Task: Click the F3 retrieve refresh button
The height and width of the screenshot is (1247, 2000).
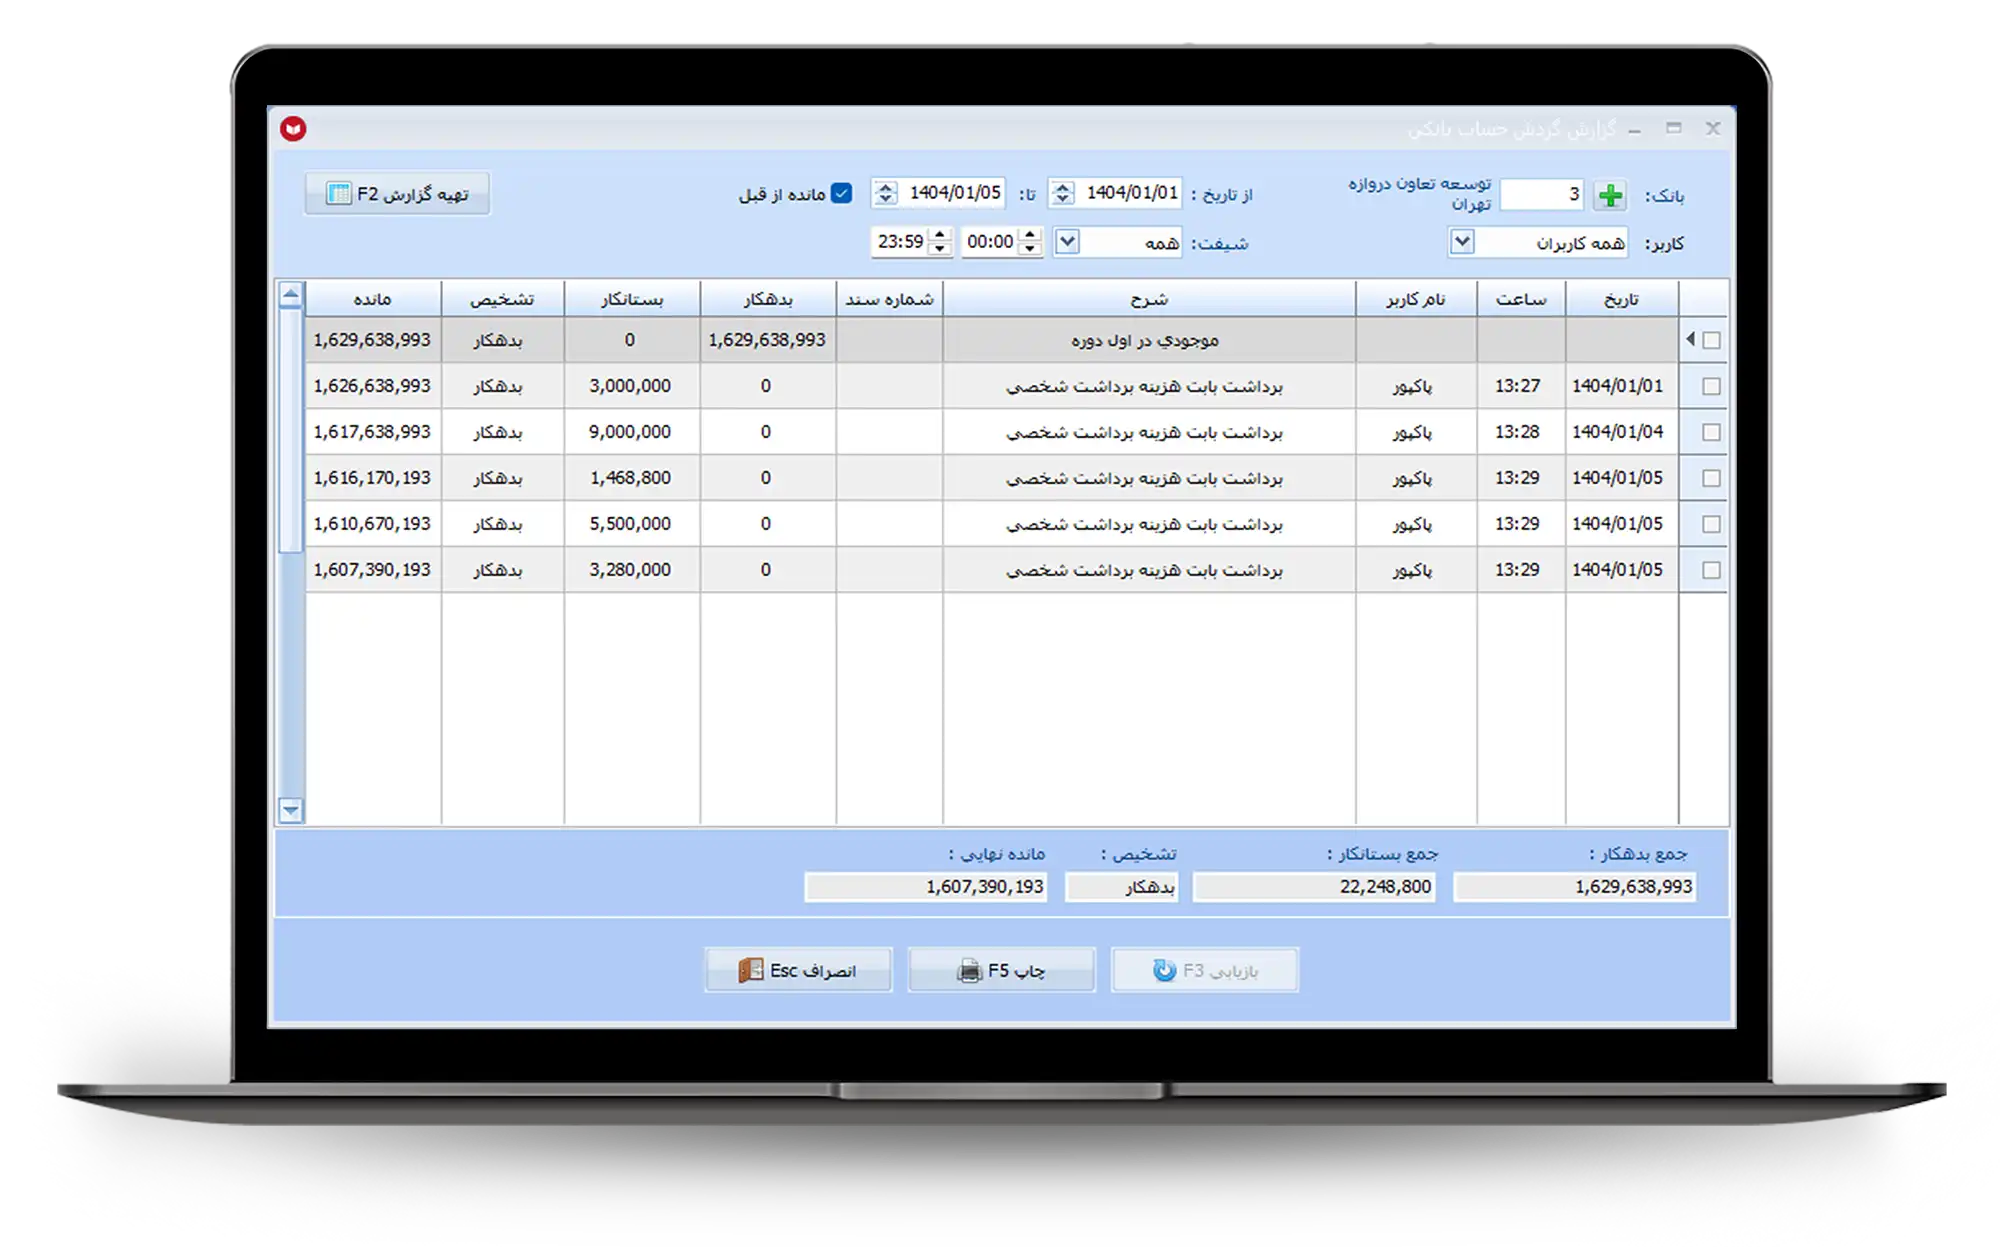Action: pyautogui.click(x=1204, y=970)
